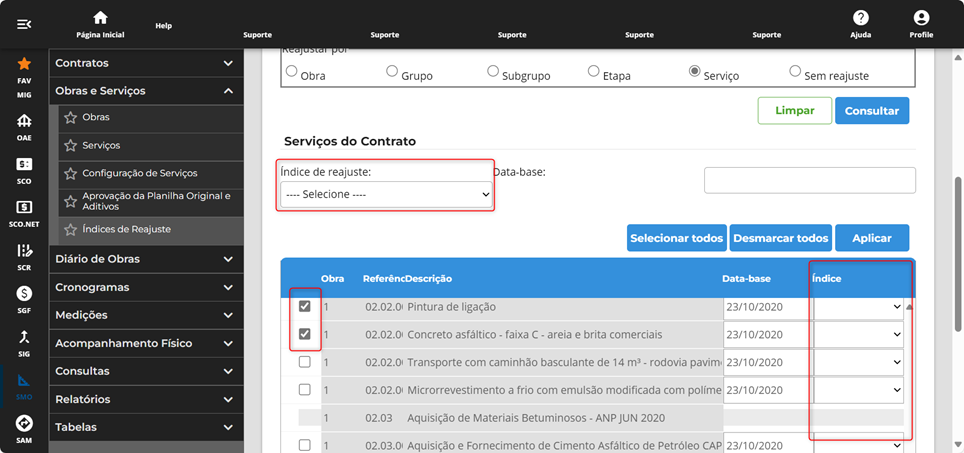Favorite Índices de Reajuste star
Image resolution: width=964 pixels, height=453 pixels.
pyautogui.click(x=71, y=229)
